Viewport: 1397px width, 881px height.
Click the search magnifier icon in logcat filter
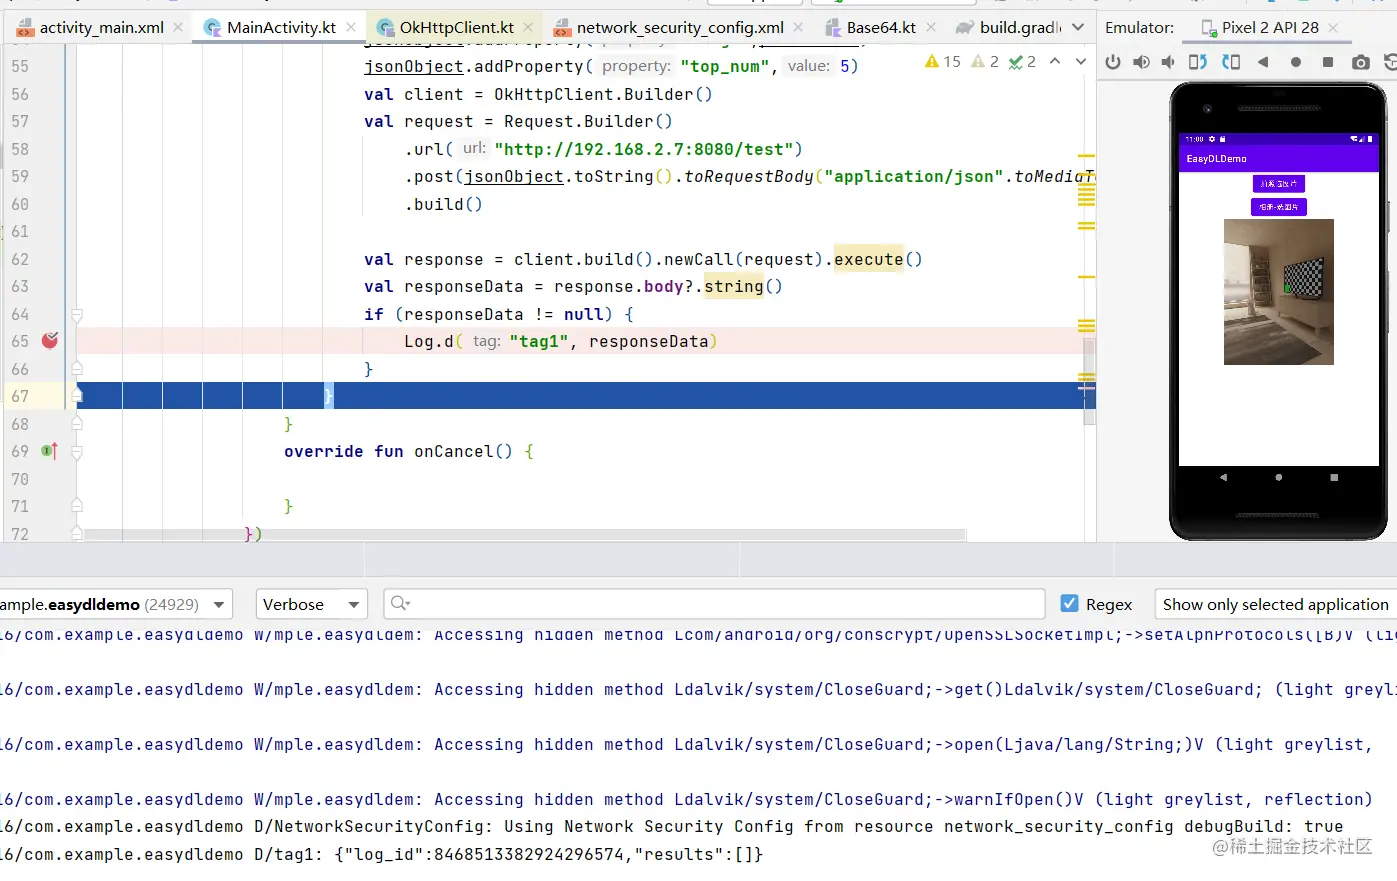point(400,603)
